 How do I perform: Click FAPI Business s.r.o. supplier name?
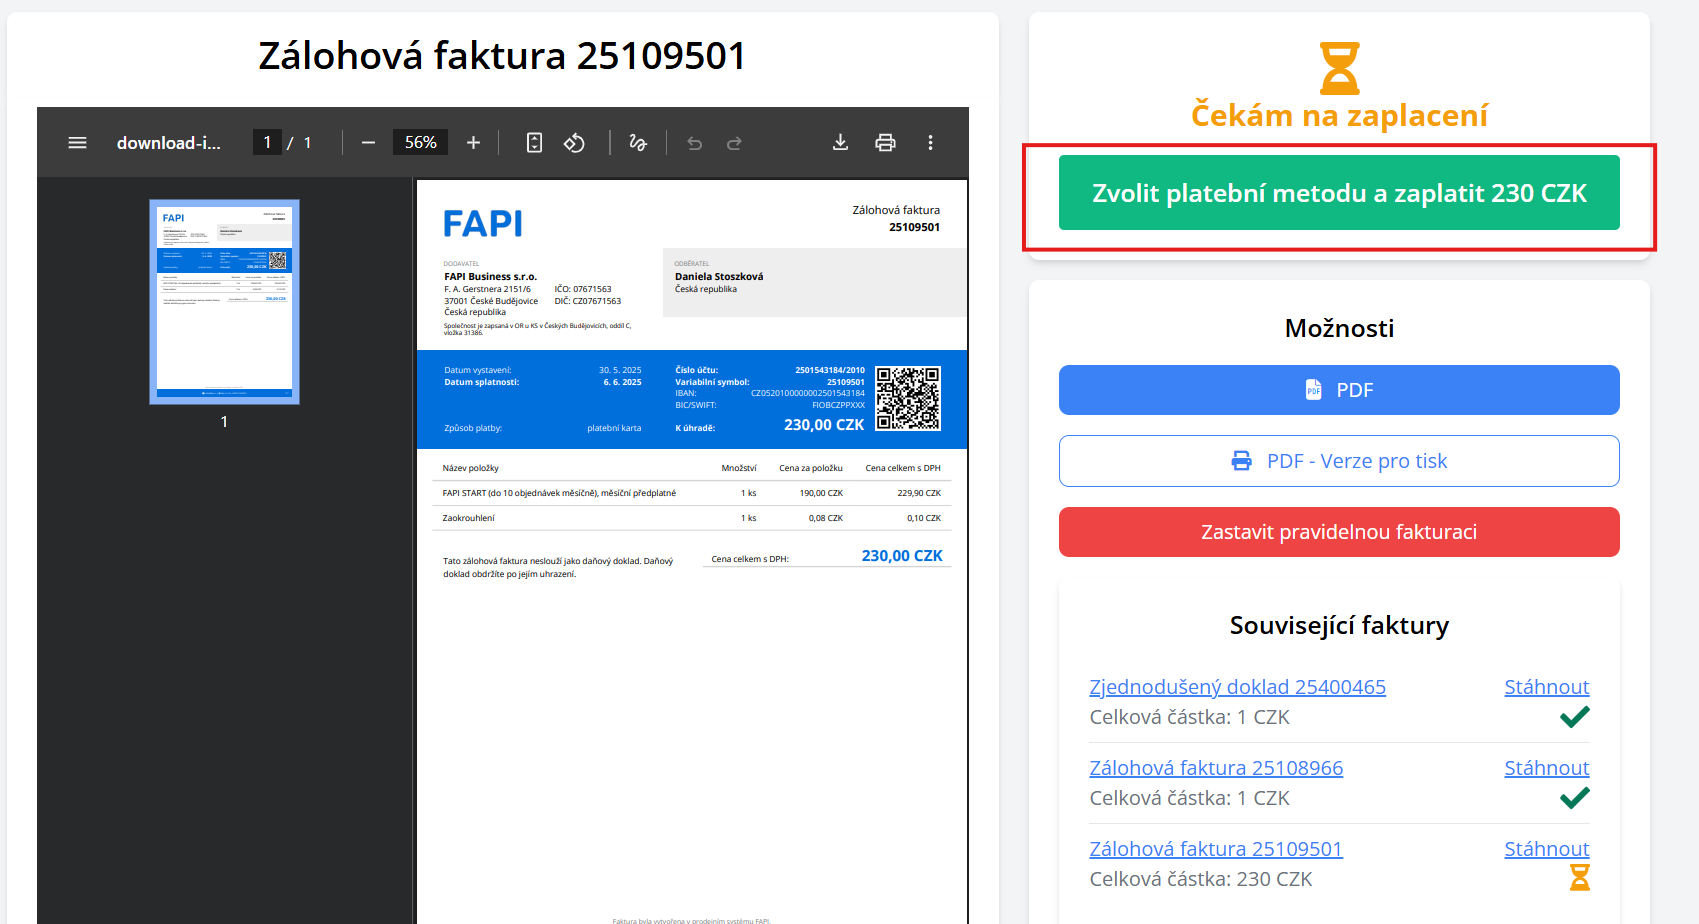[x=490, y=277]
